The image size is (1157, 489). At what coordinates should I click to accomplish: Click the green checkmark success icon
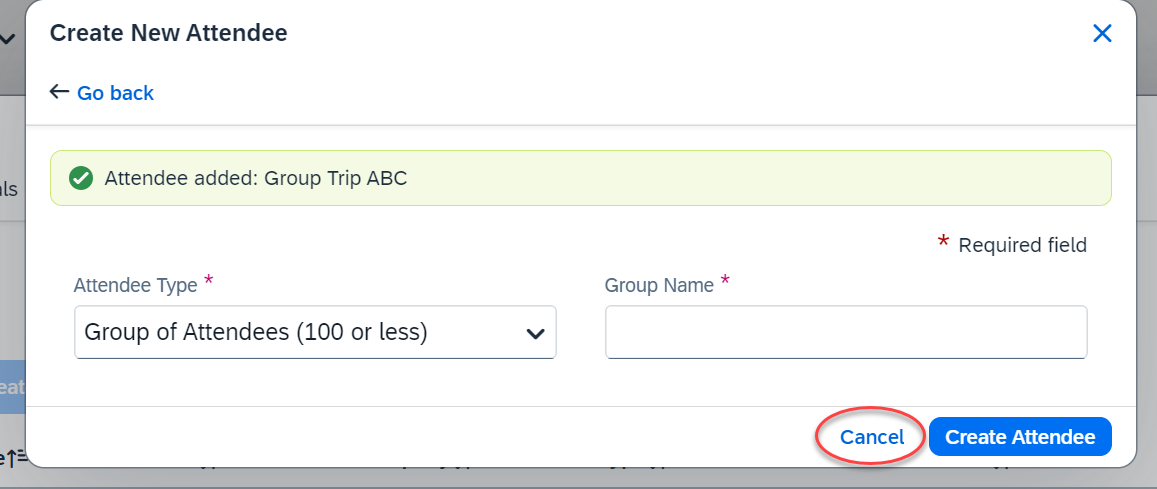tap(80, 178)
